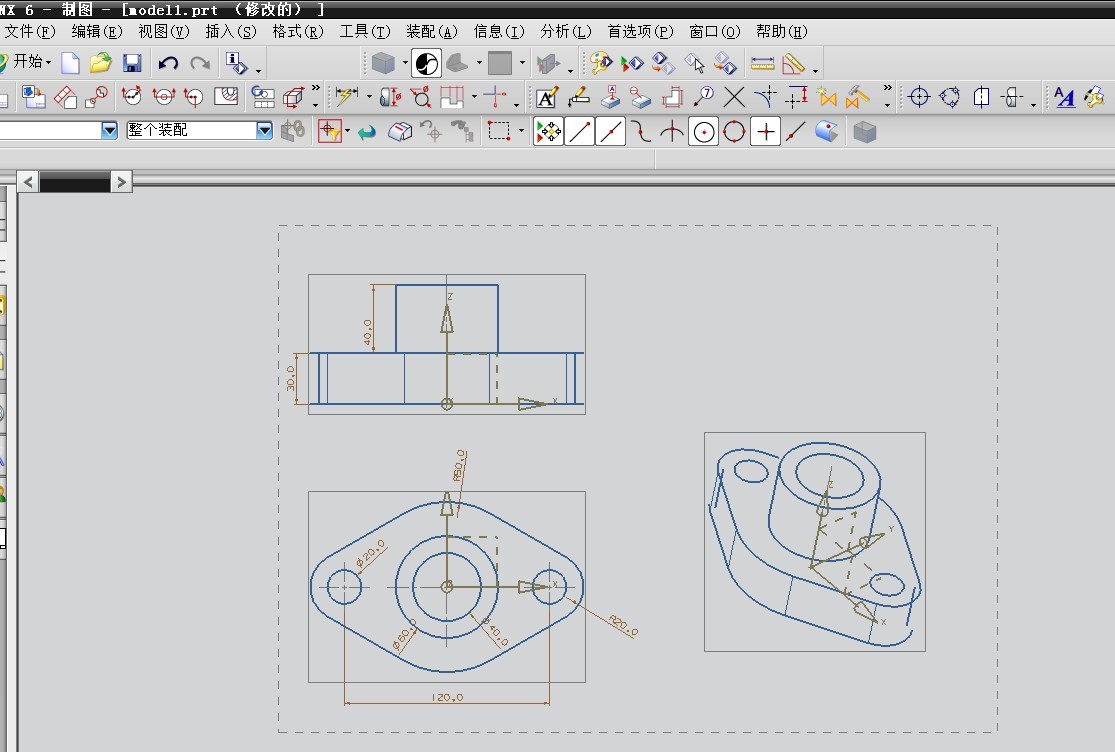Toggle Enable Snap Points
Screen dimensions: 1115x752
(548, 132)
